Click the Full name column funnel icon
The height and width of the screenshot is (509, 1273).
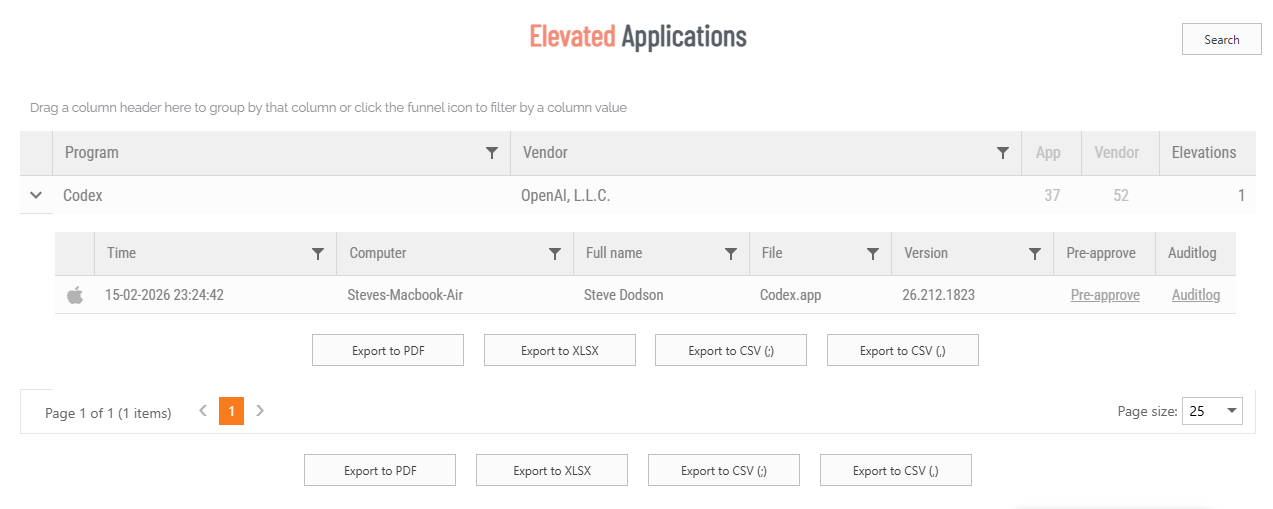coord(731,254)
